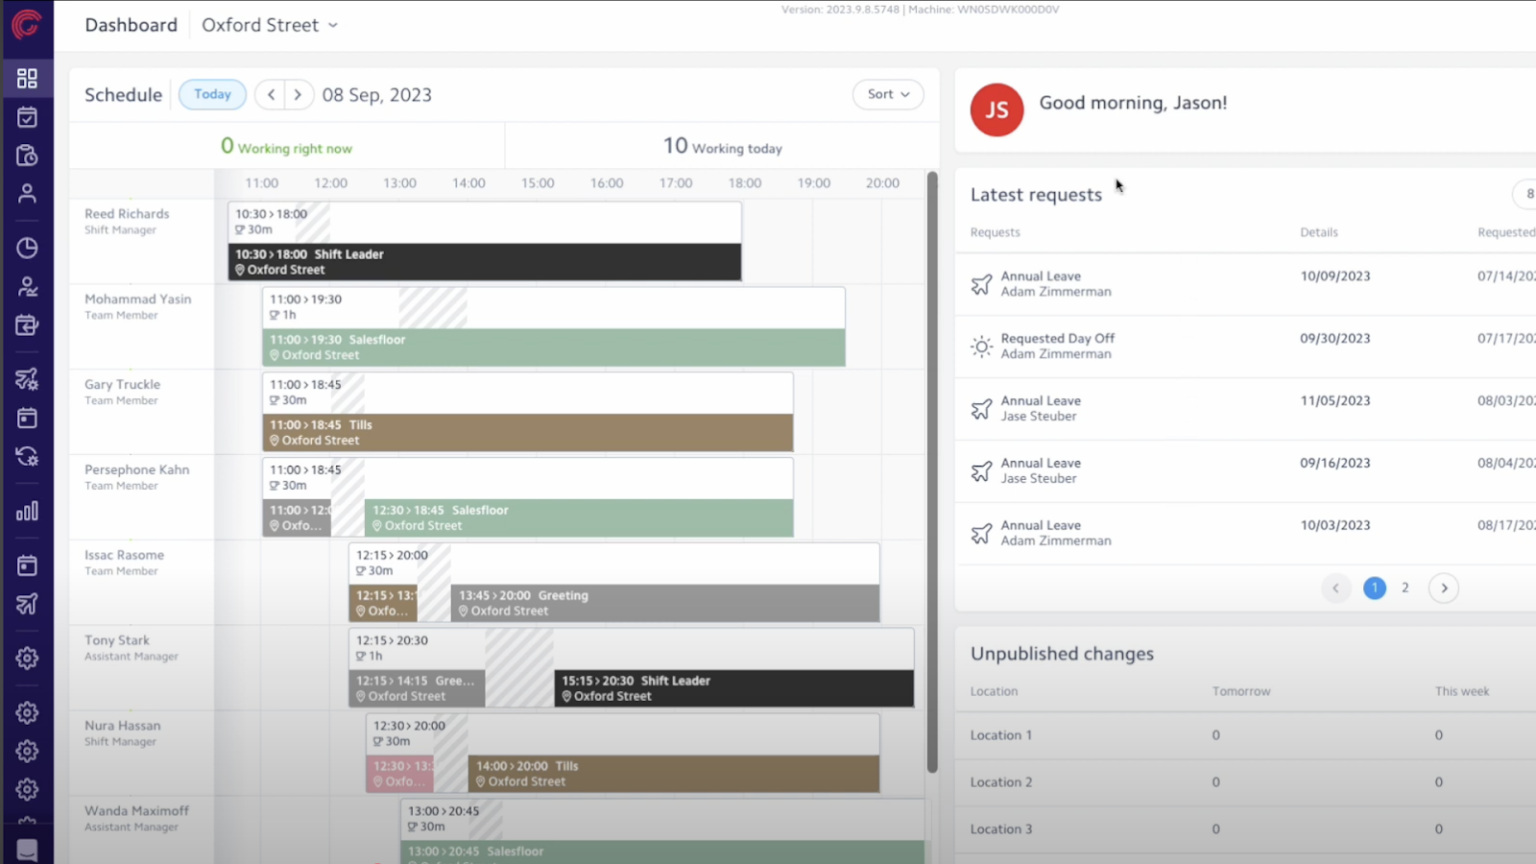1536x864 pixels.
Task: Open the Dashboard grid icon in sidebar
Action: (27, 79)
